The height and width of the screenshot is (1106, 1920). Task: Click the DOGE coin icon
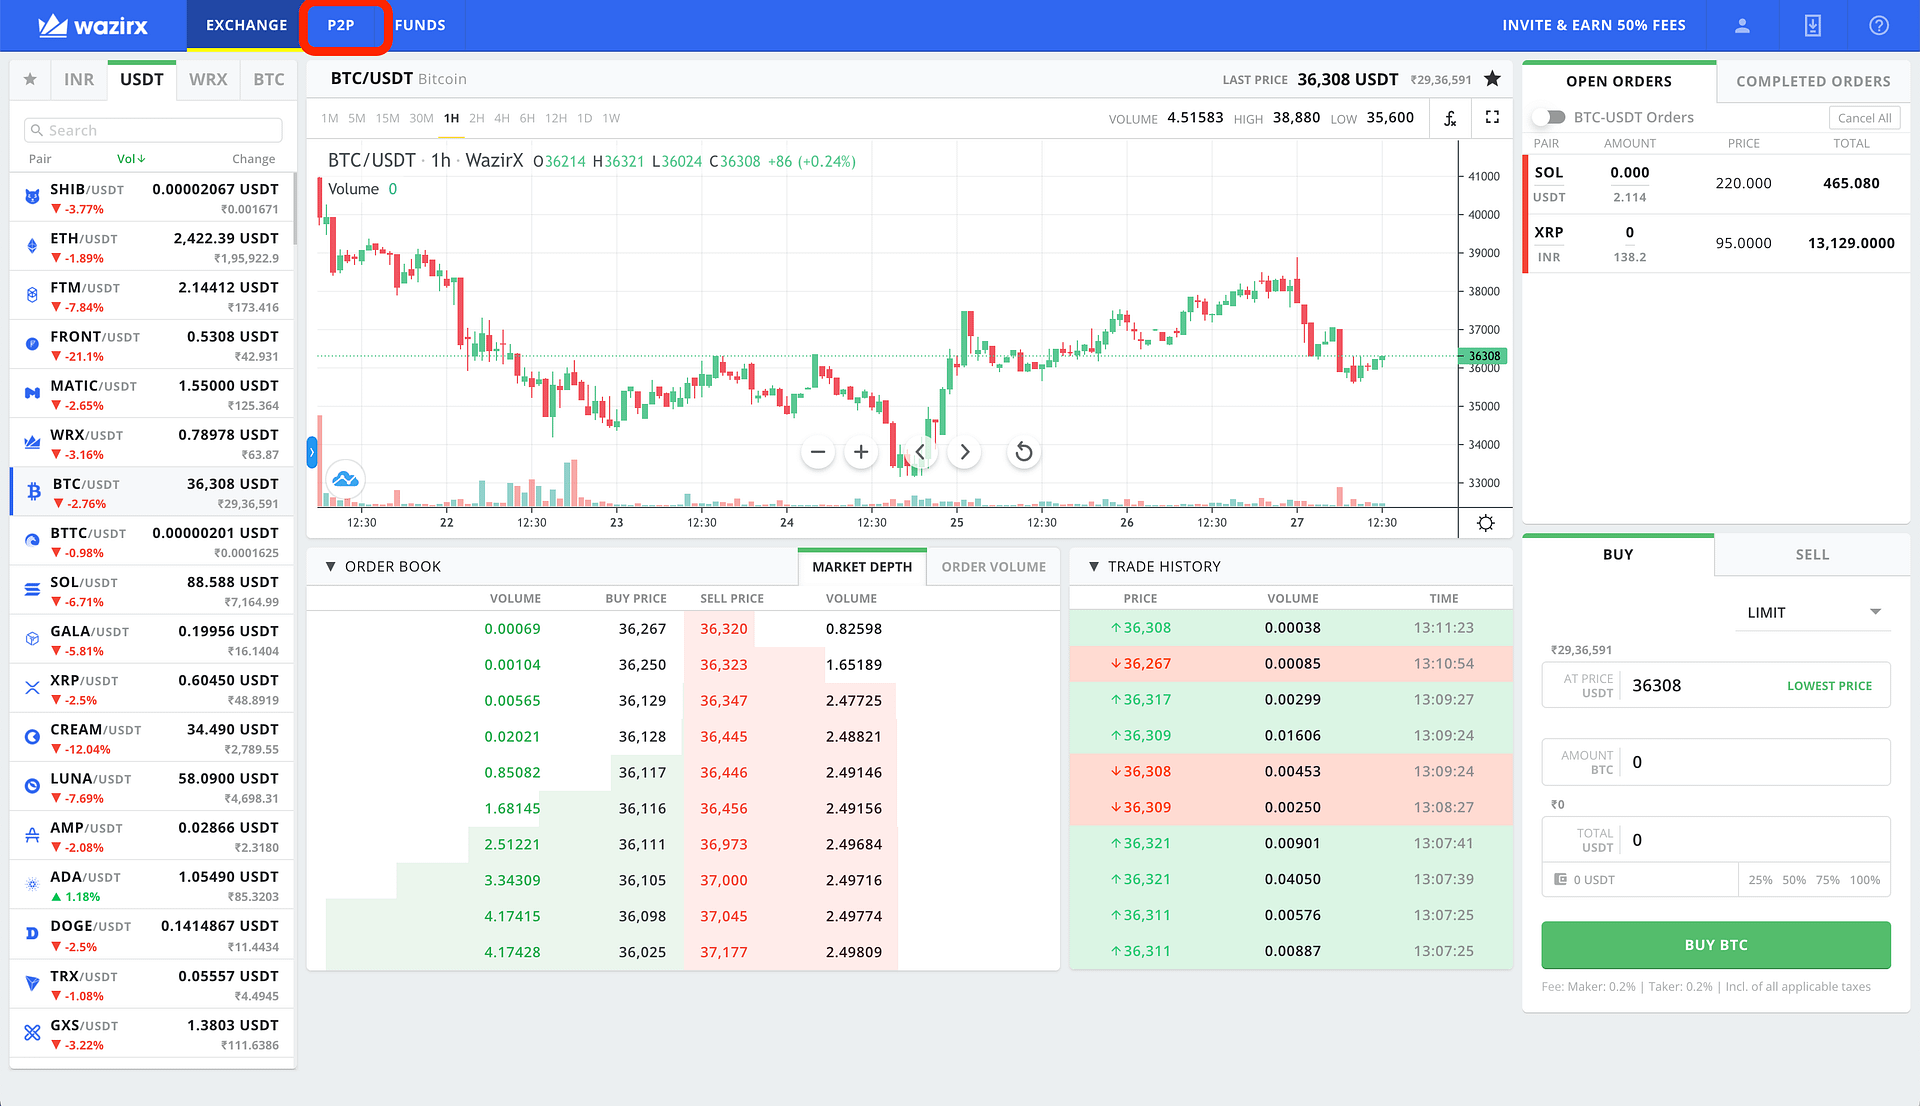[32, 934]
